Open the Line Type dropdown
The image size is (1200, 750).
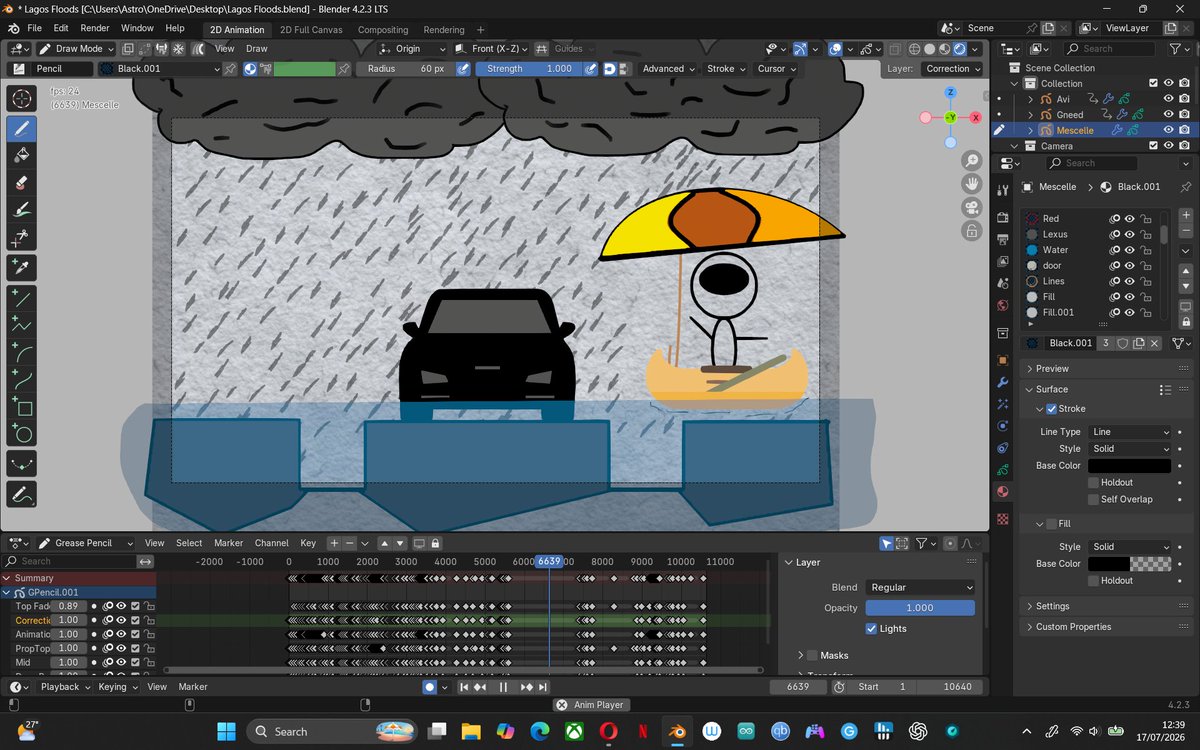click(x=1130, y=432)
